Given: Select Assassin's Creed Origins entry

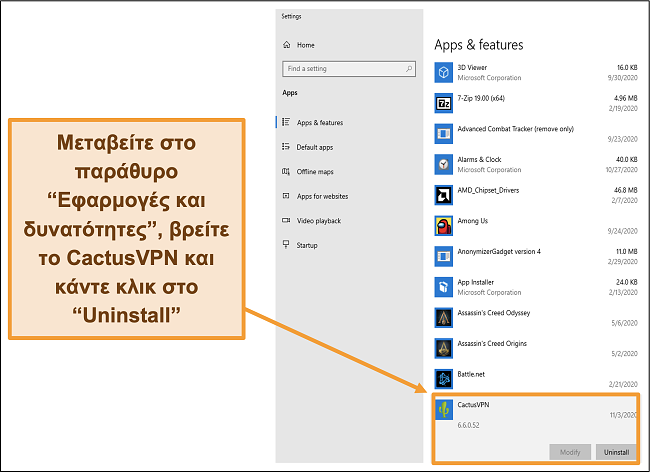Looking at the screenshot, I should (x=492, y=344).
